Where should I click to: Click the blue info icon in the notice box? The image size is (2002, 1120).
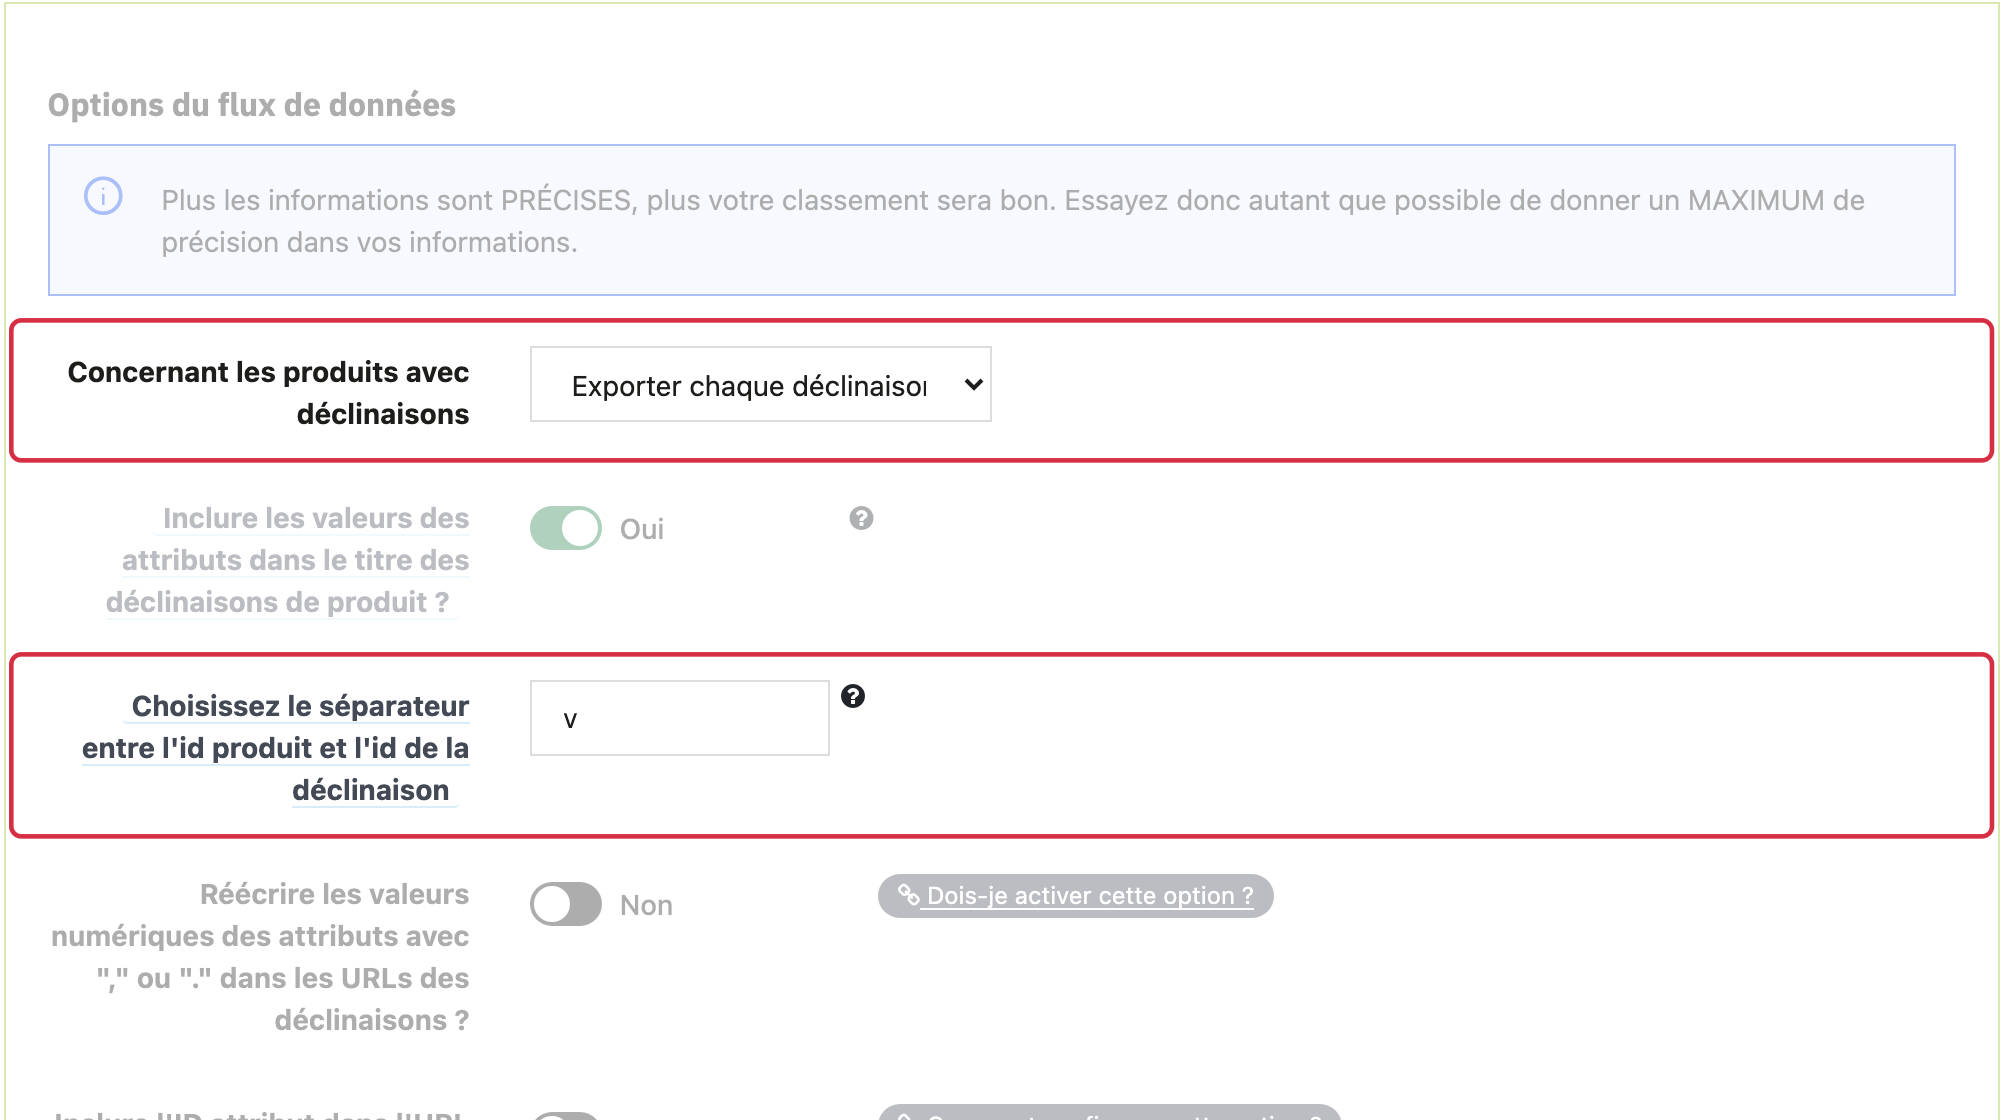pos(103,196)
